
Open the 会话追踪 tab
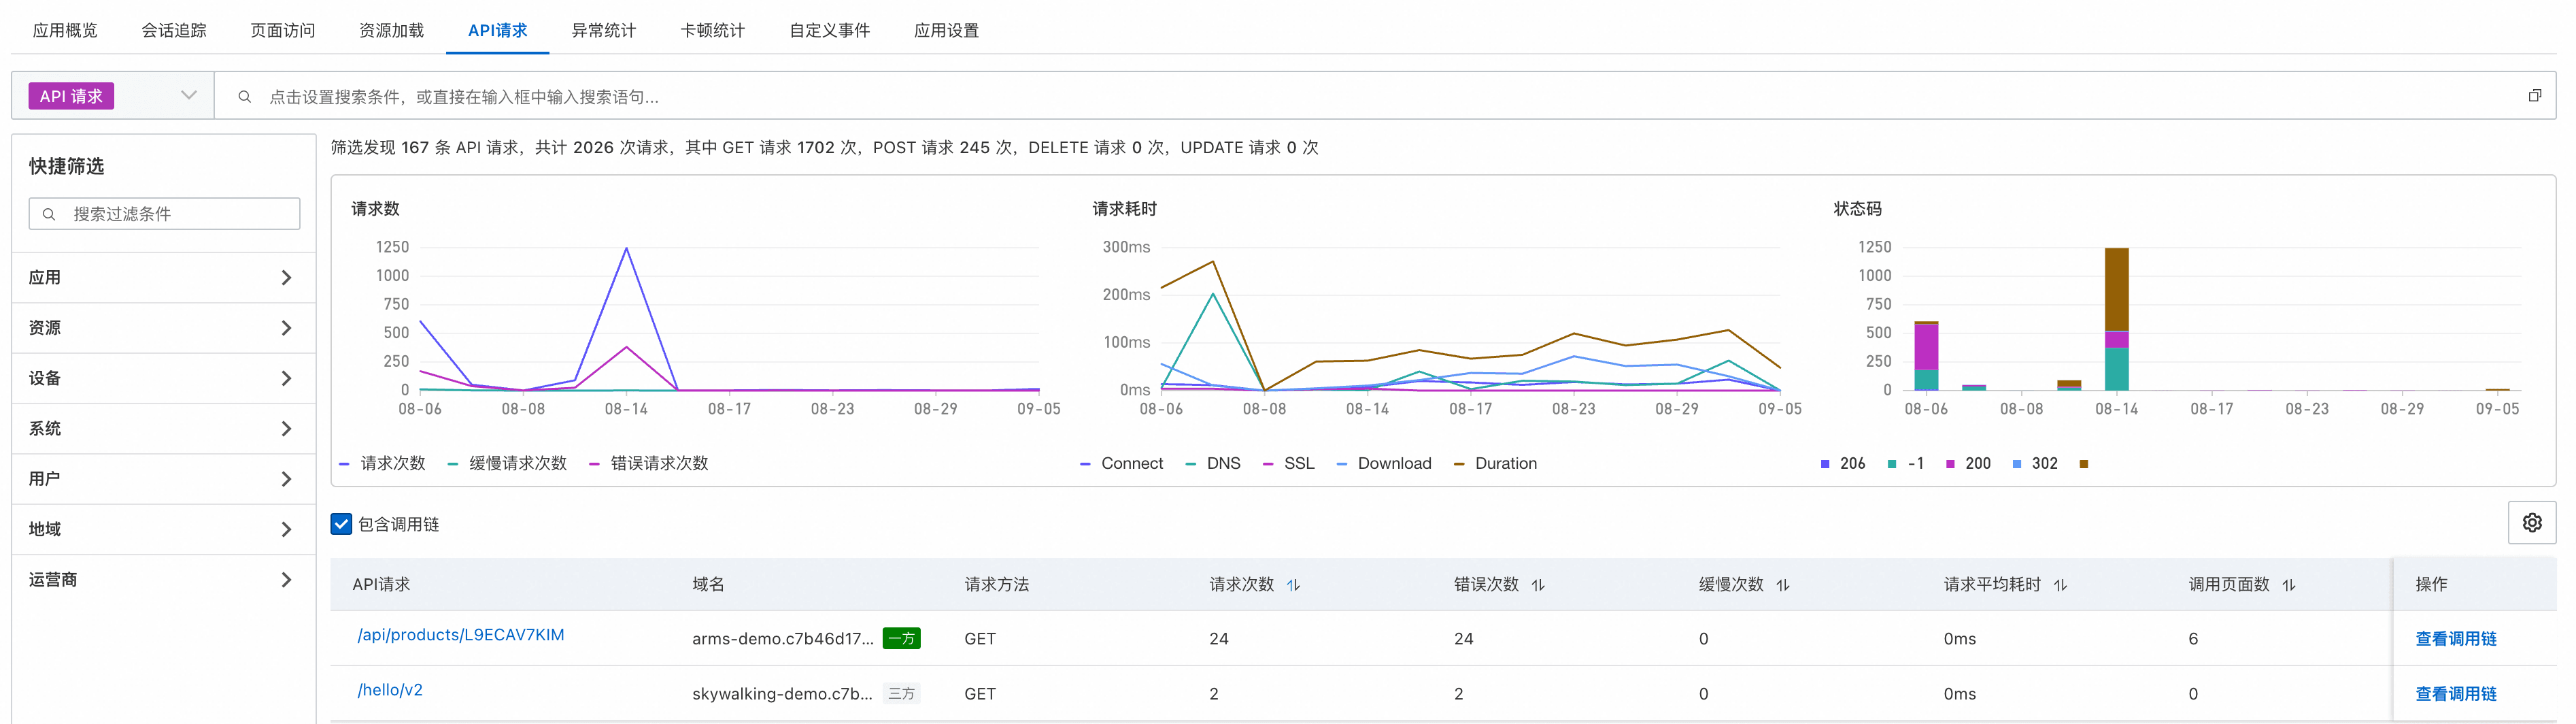pos(174,30)
